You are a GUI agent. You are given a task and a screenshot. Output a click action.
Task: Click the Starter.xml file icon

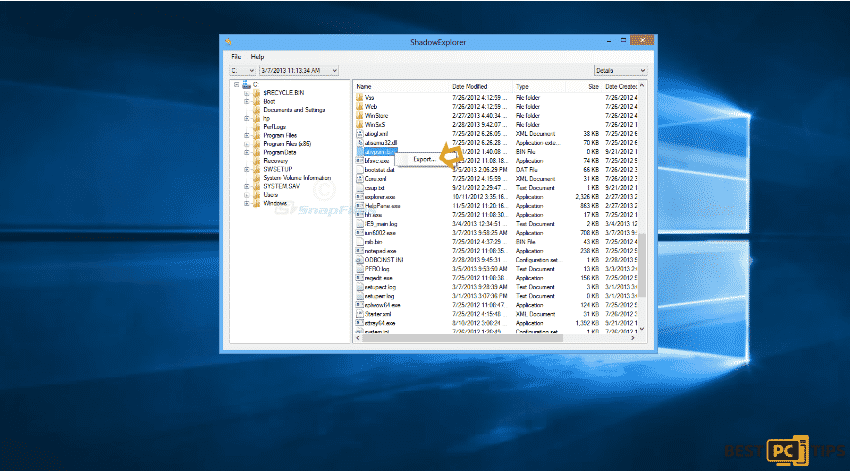(359, 314)
